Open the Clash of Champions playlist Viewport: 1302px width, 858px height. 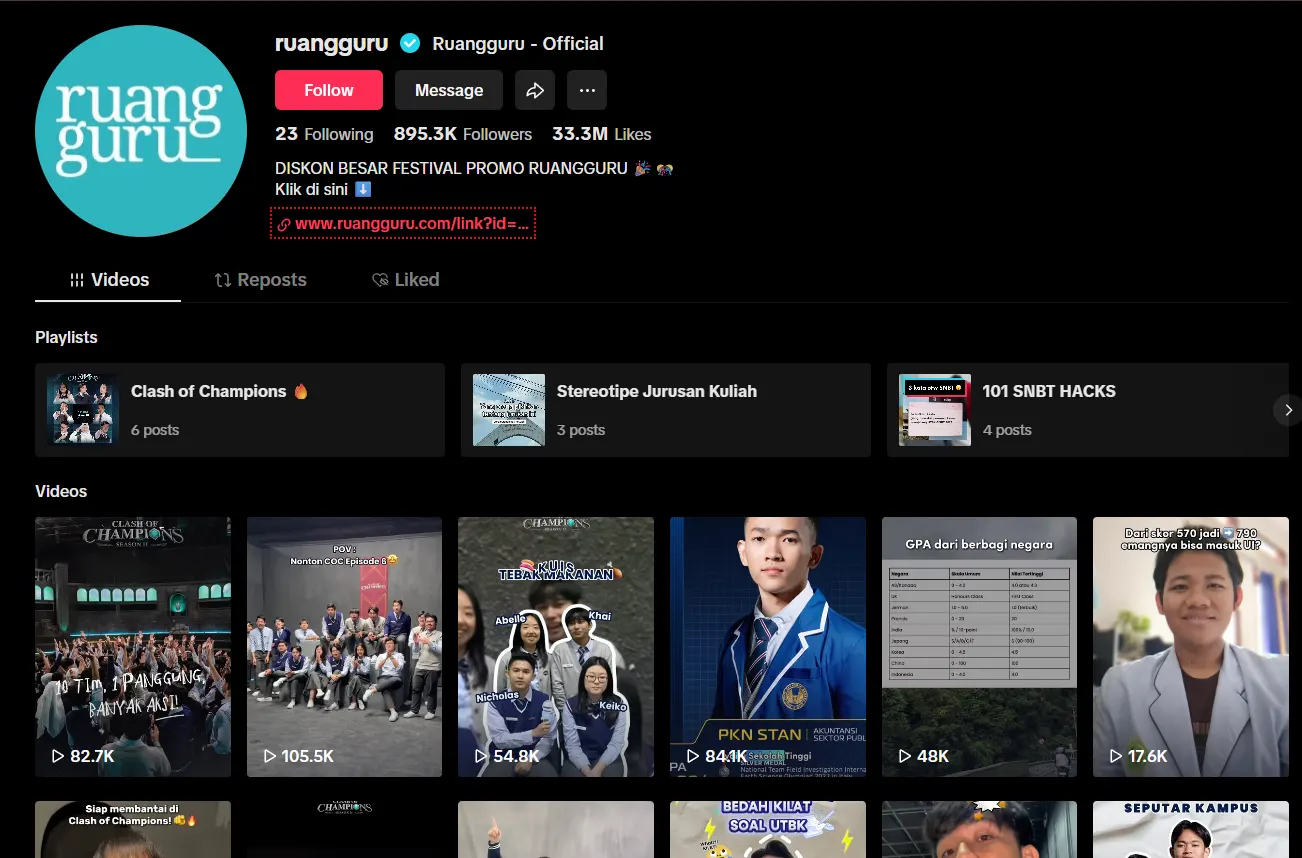[x=240, y=410]
